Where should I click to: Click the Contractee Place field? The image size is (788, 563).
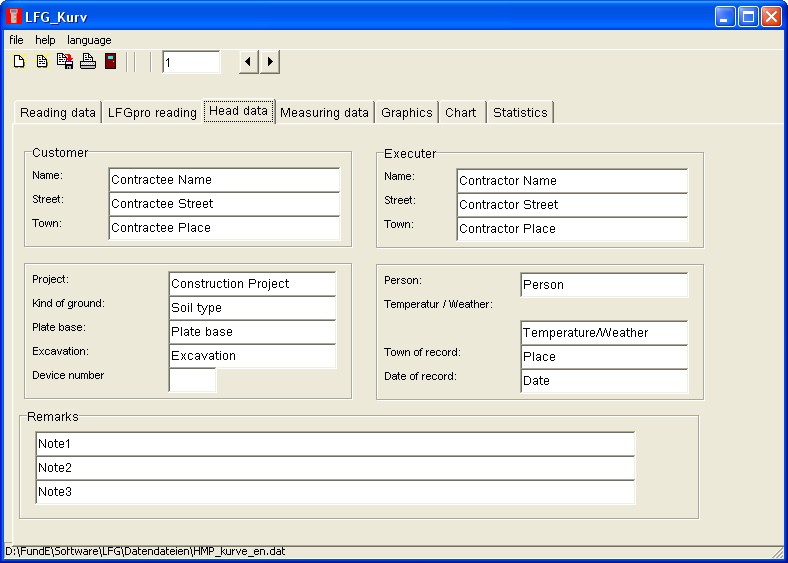click(x=224, y=228)
